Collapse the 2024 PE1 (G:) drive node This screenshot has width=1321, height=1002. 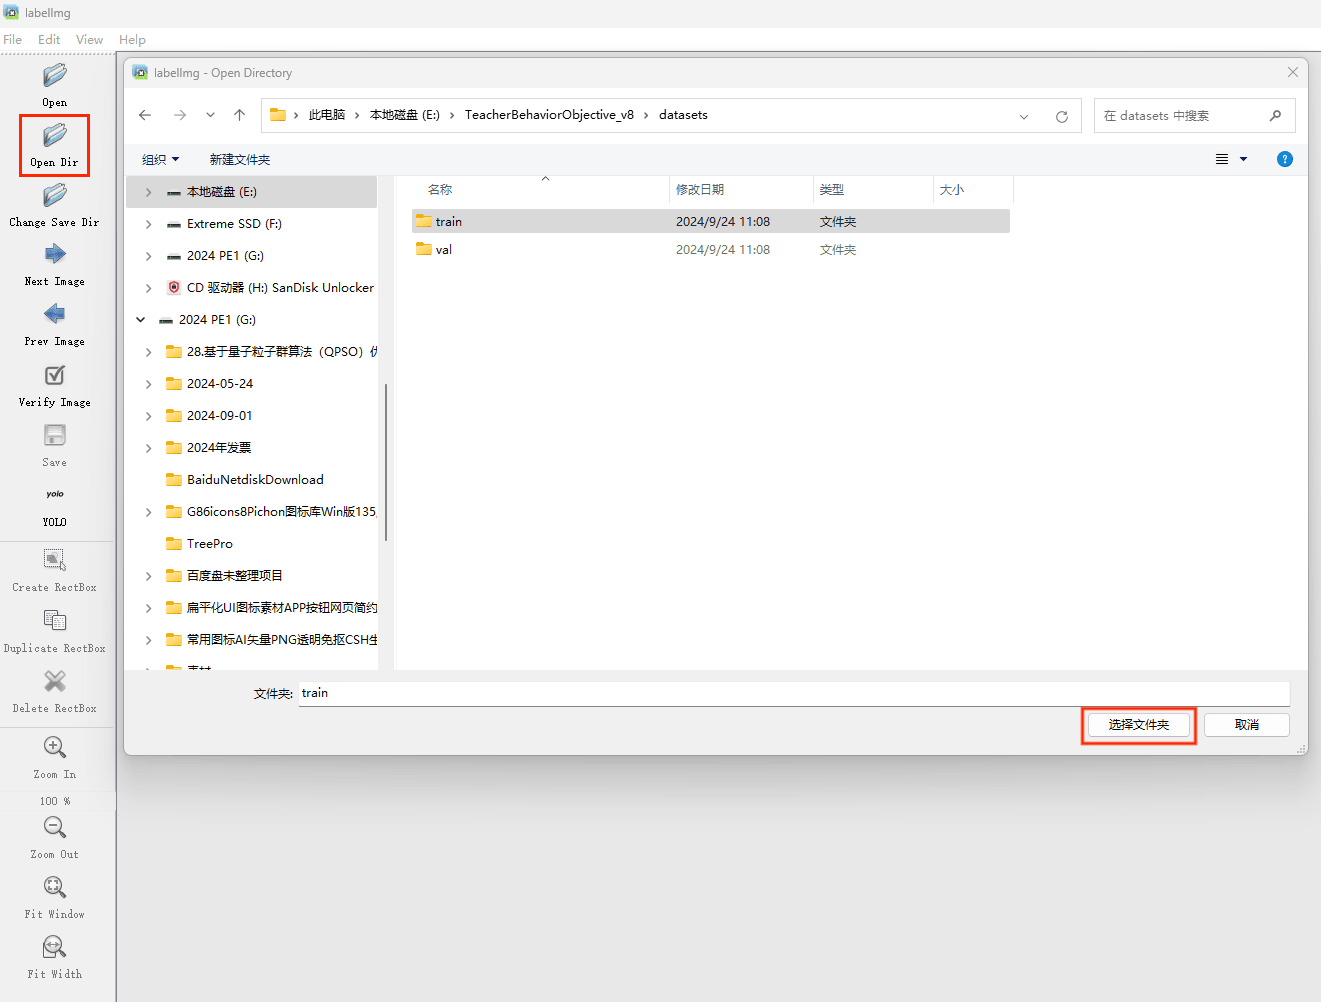point(141,320)
